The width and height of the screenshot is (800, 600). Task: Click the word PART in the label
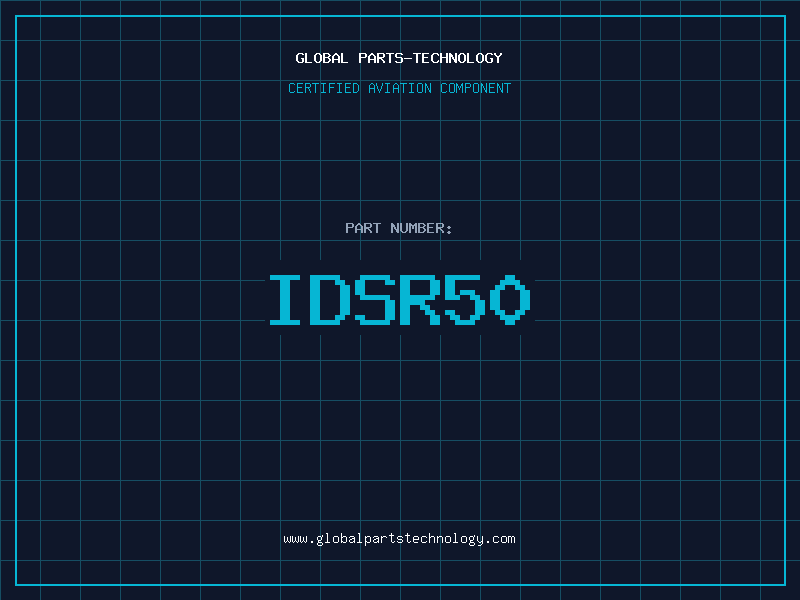click(x=363, y=229)
